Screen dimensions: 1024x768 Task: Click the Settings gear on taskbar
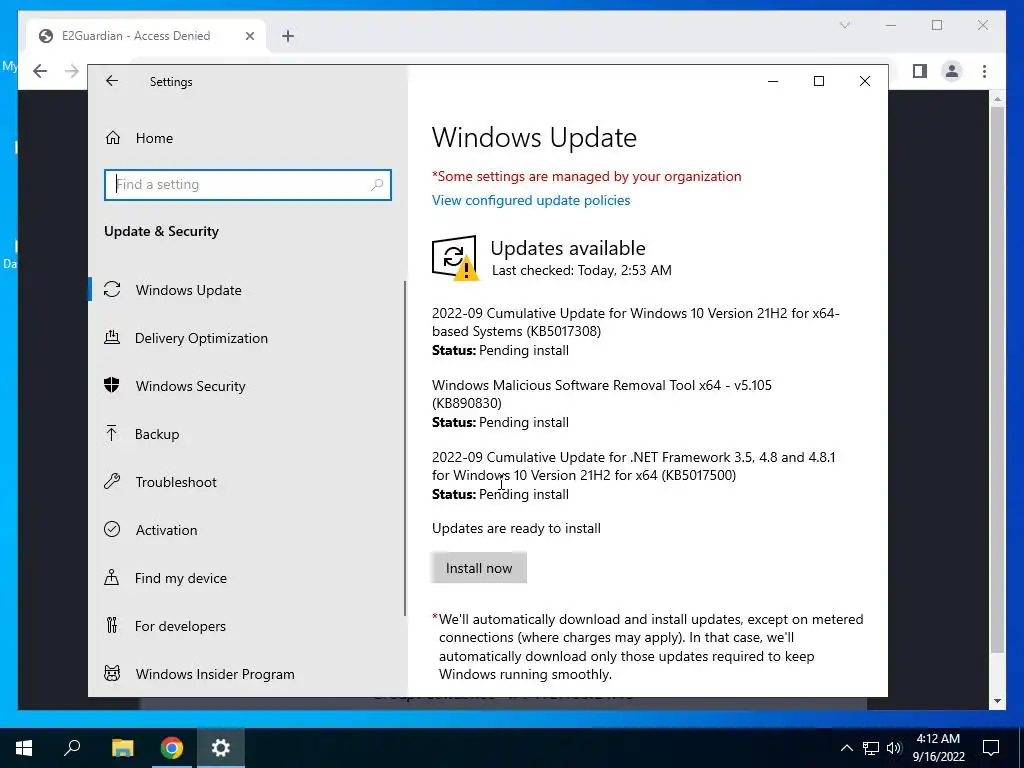point(221,748)
